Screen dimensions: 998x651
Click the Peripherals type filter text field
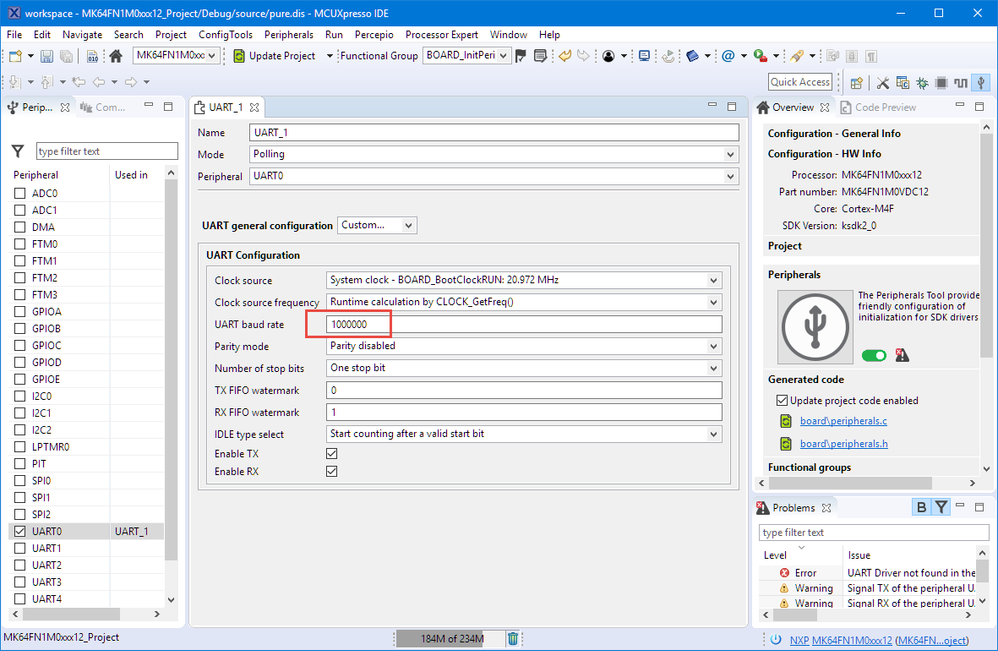(x=107, y=151)
